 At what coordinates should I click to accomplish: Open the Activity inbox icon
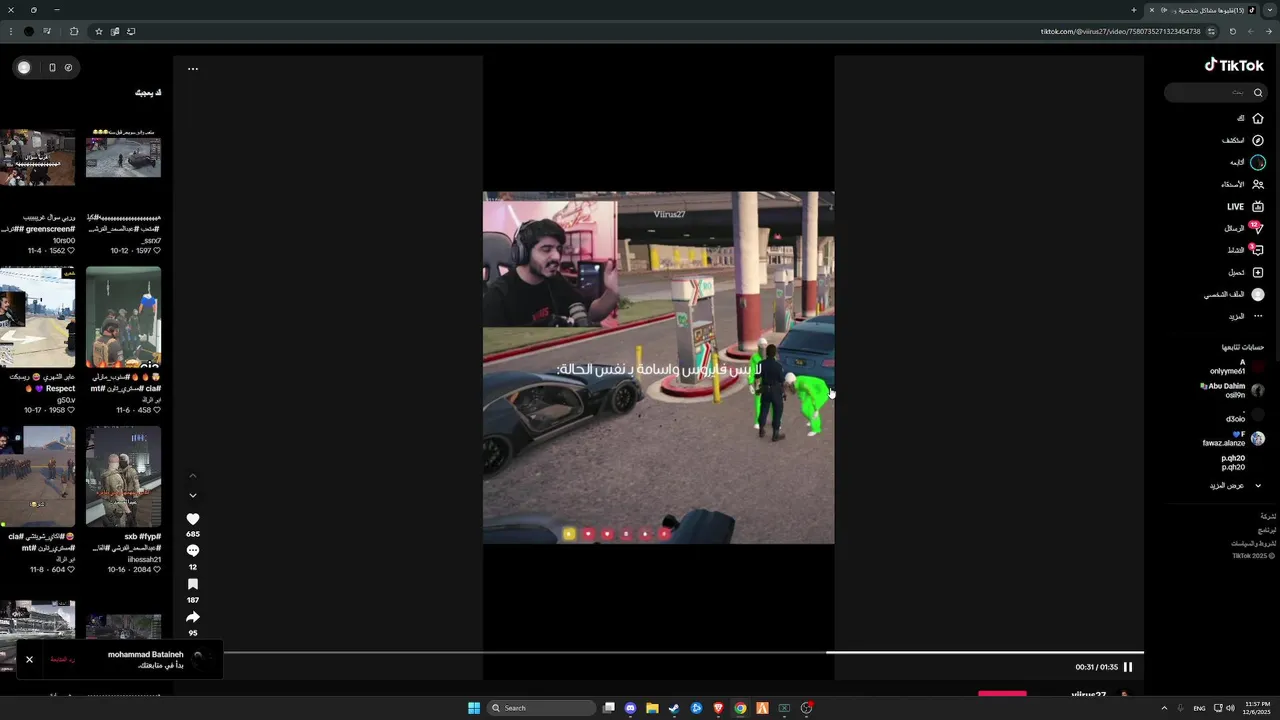click(1257, 250)
